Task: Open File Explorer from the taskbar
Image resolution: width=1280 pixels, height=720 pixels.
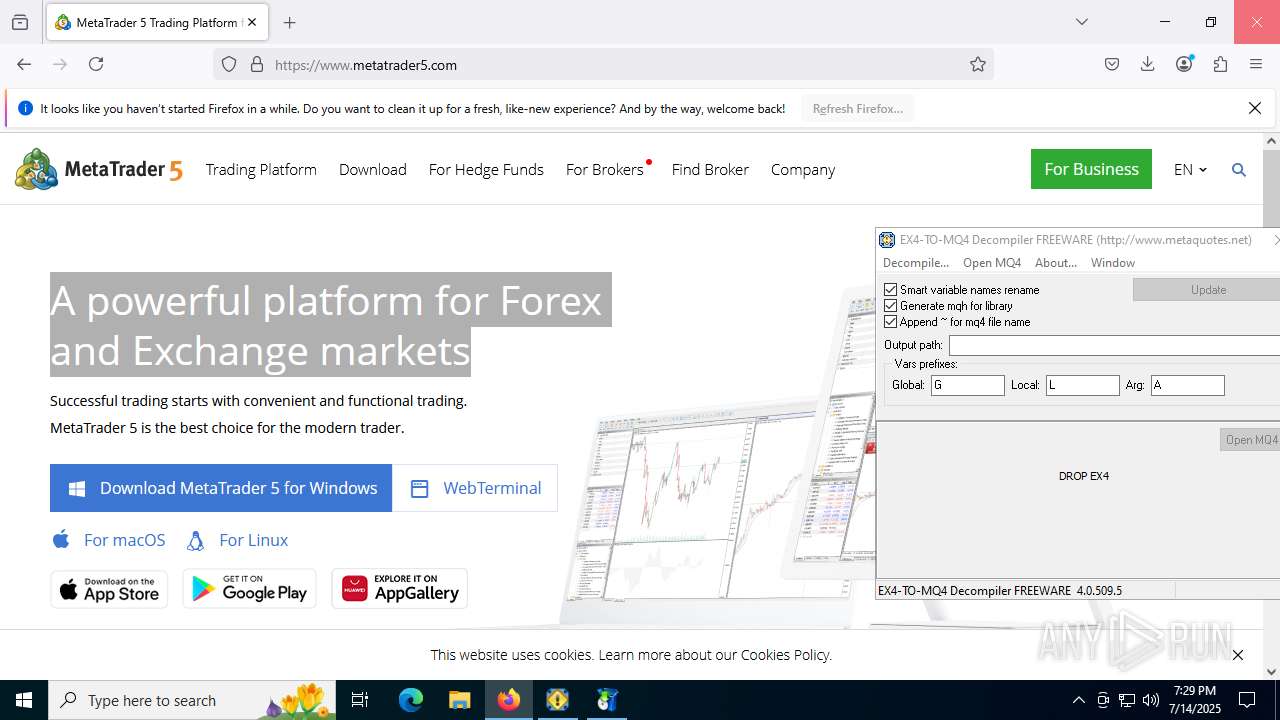Action: point(459,700)
